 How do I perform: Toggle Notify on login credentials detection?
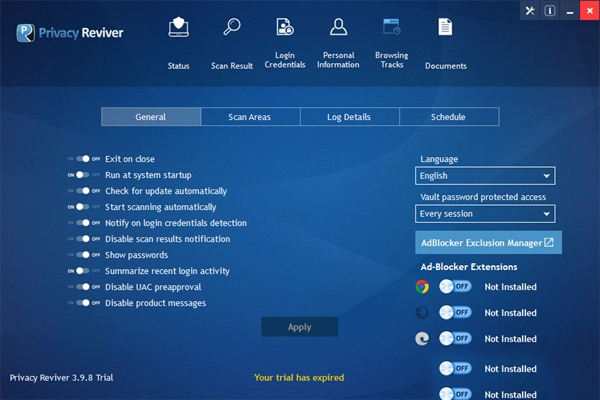84,223
